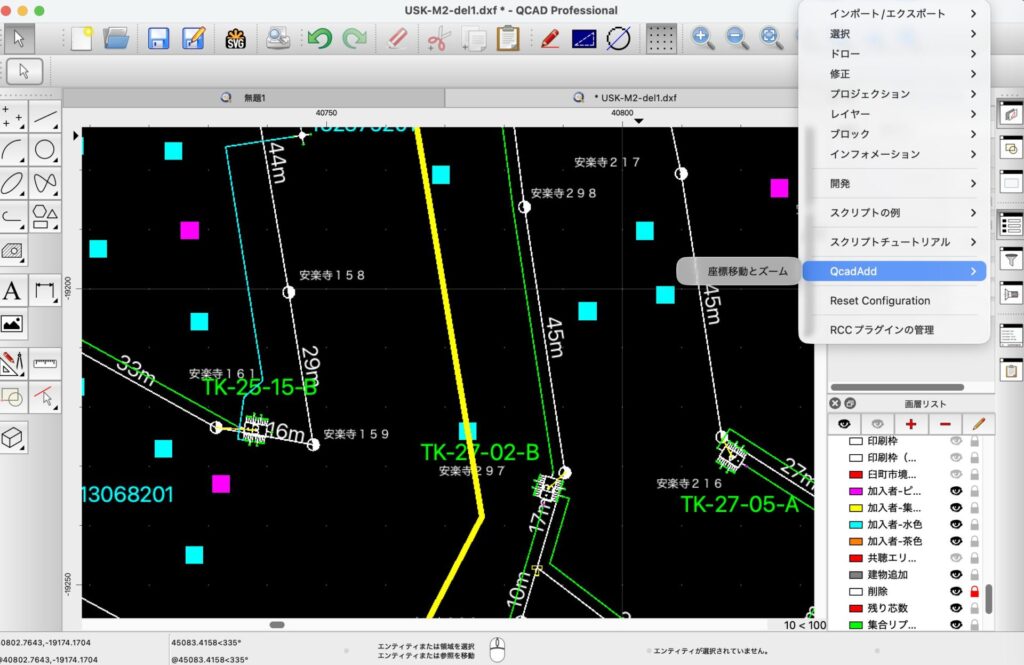Select the Line drawing tool
The width and height of the screenshot is (1024, 665).
(45, 117)
